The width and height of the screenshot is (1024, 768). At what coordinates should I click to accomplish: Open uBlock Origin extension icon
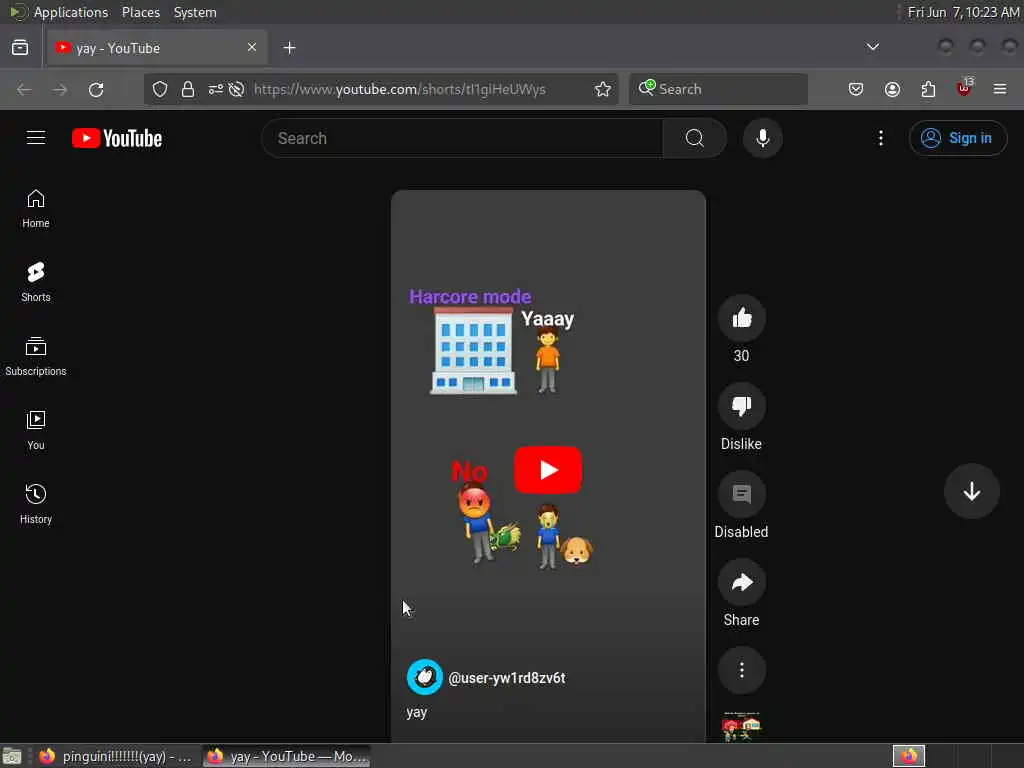(x=964, y=88)
